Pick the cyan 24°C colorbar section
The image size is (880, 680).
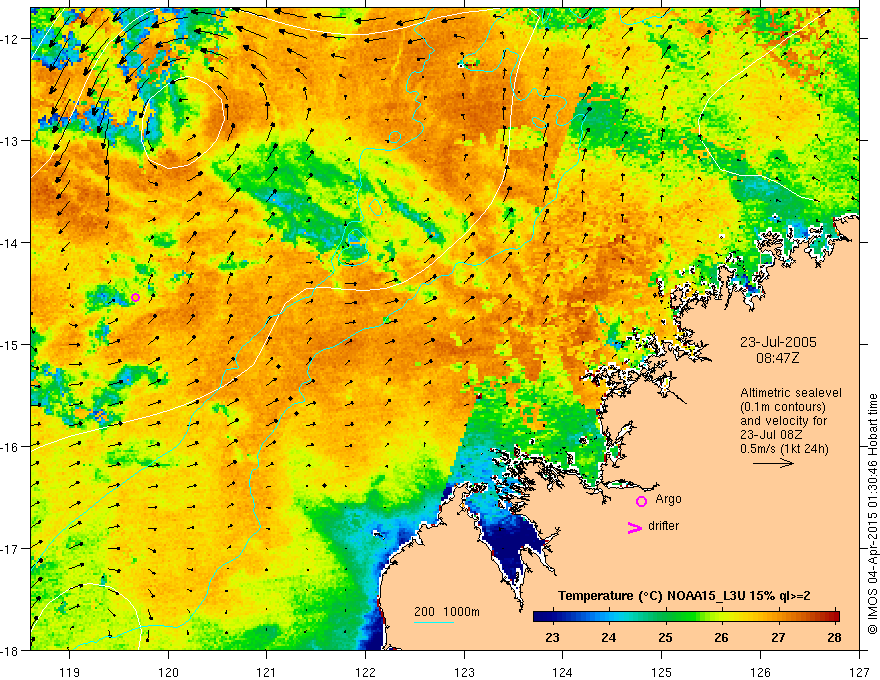(609, 616)
